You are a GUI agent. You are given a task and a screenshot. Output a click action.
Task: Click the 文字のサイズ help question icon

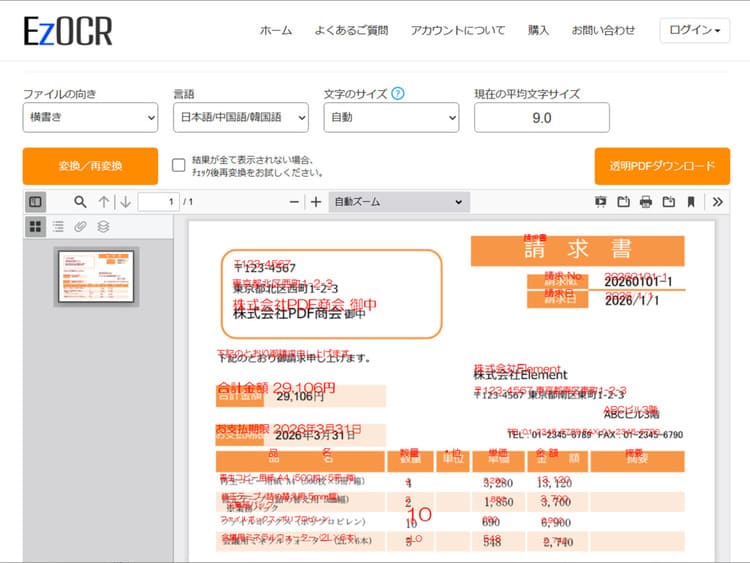click(397, 93)
